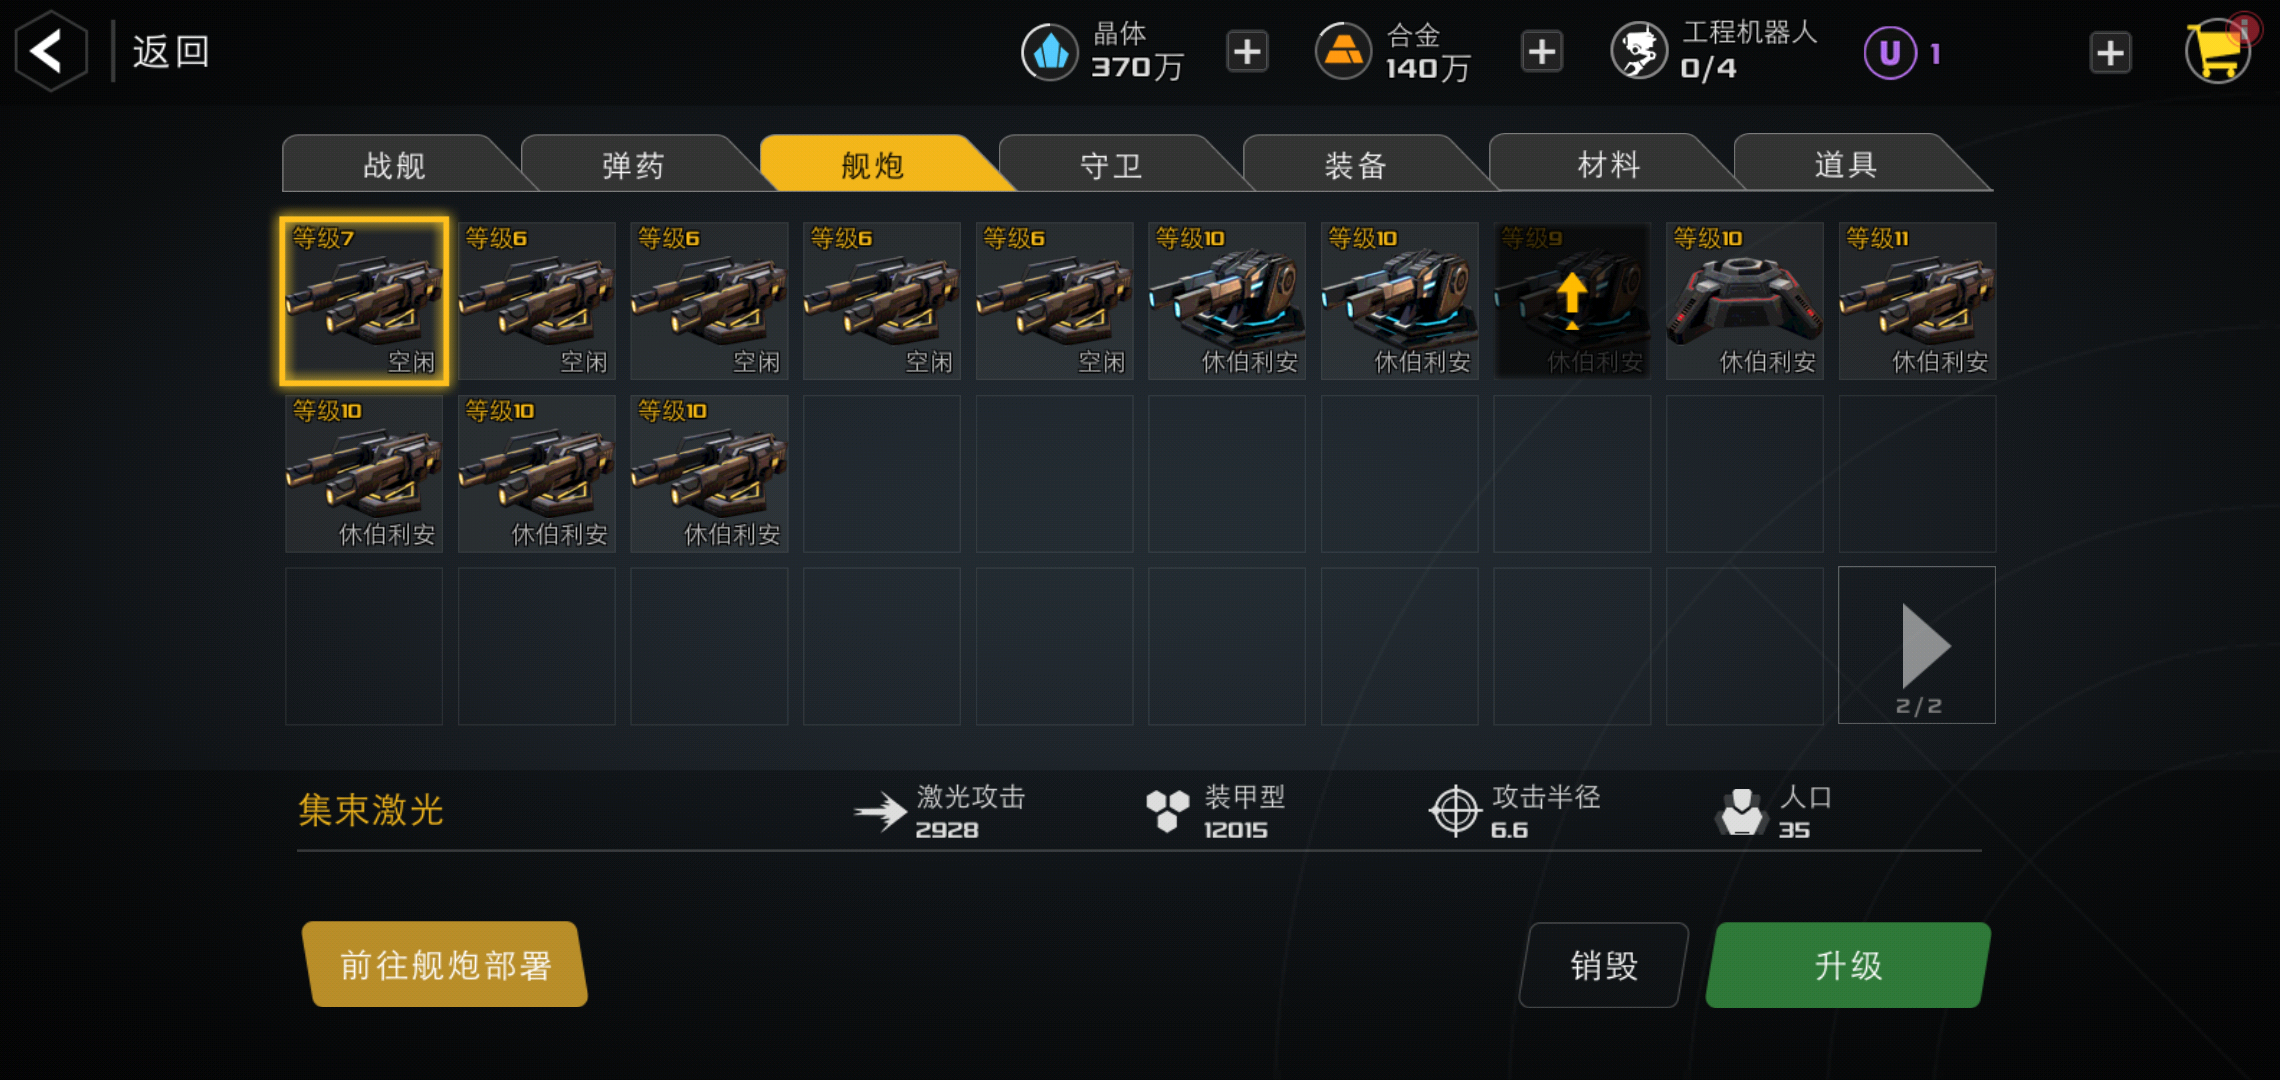
Task: Add more alloy with plus button
Action: (1542, 52)
